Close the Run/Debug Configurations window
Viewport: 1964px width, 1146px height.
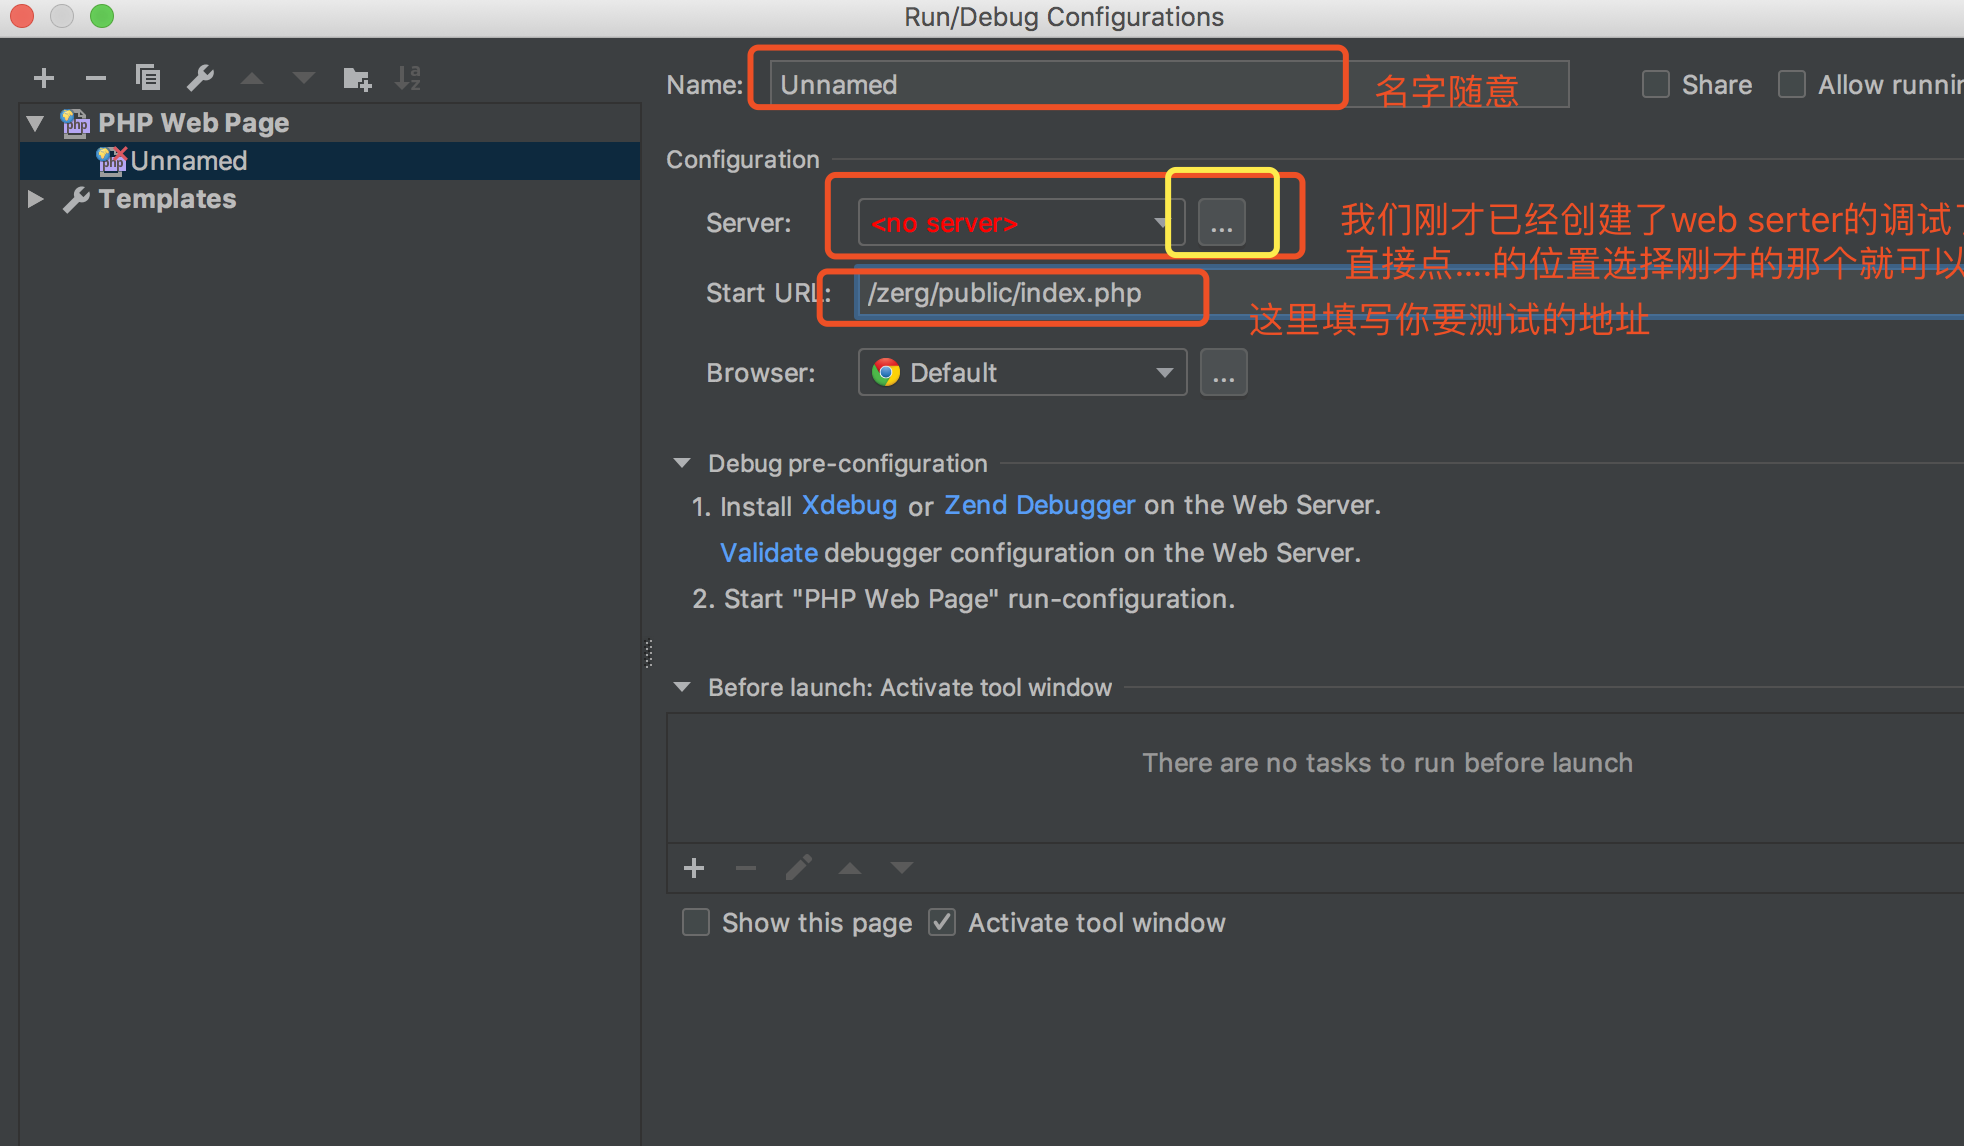tap(22, 16)
